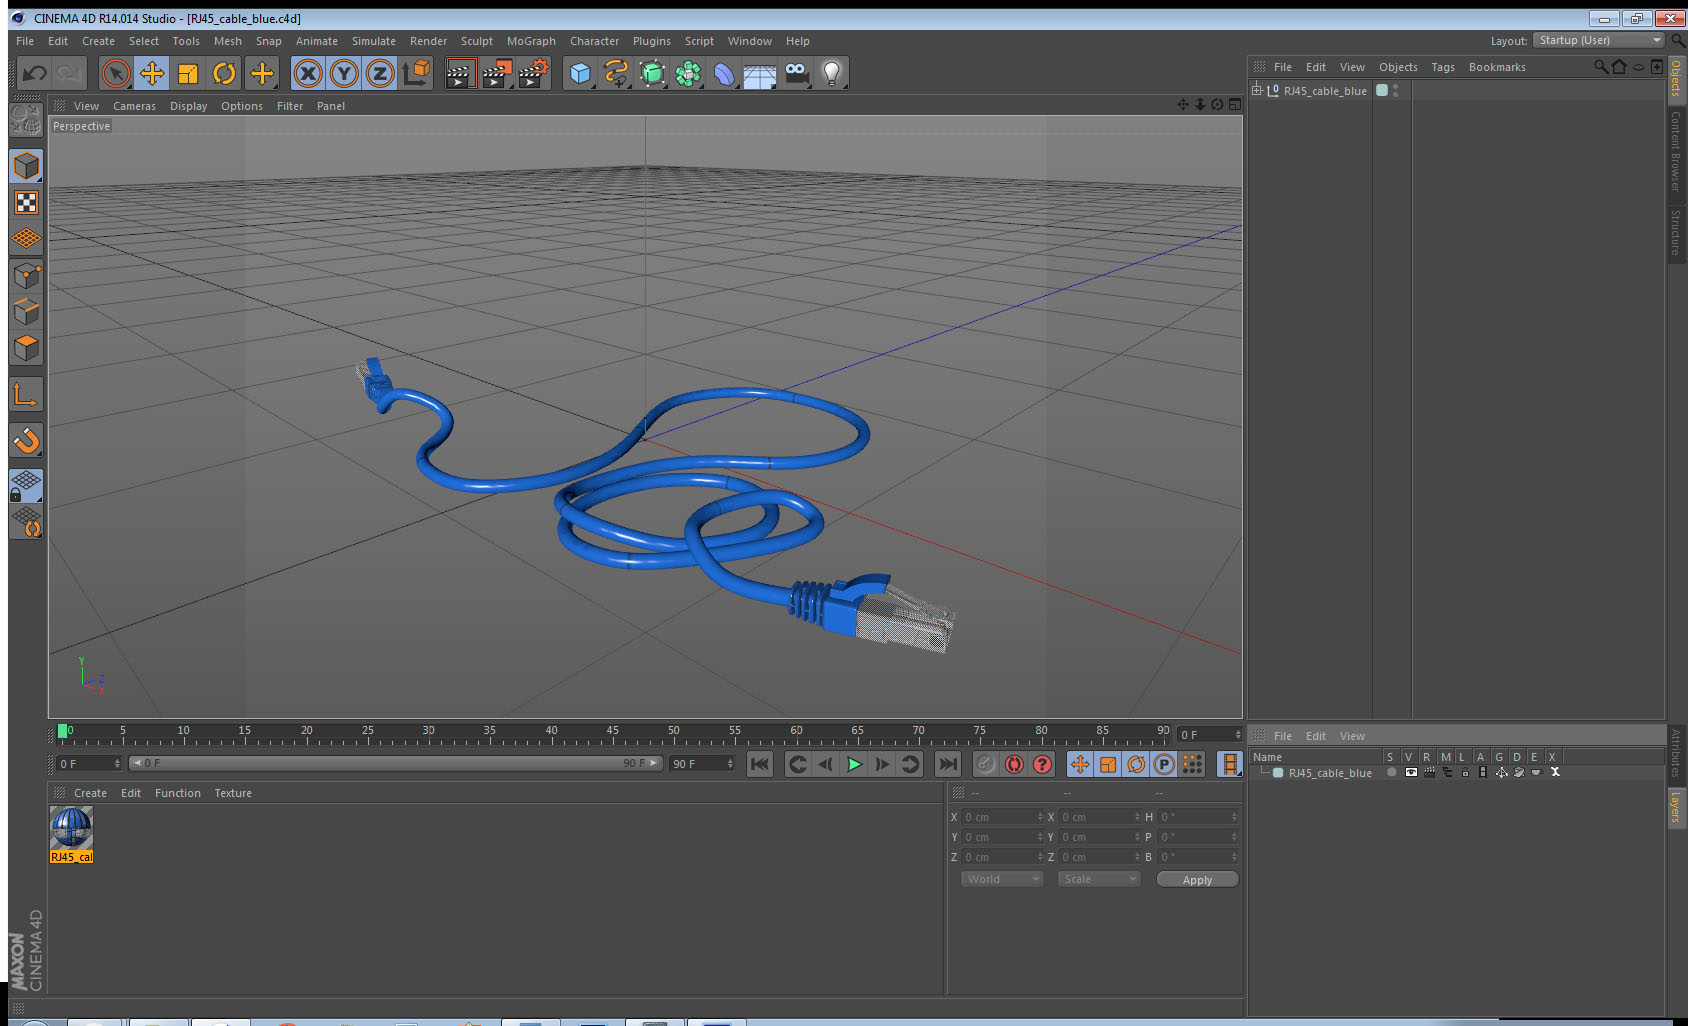Image resolution: width=1688 pixels, height=1026 pixels.
Task: Render the active view
Action: [x=459, y=73]
